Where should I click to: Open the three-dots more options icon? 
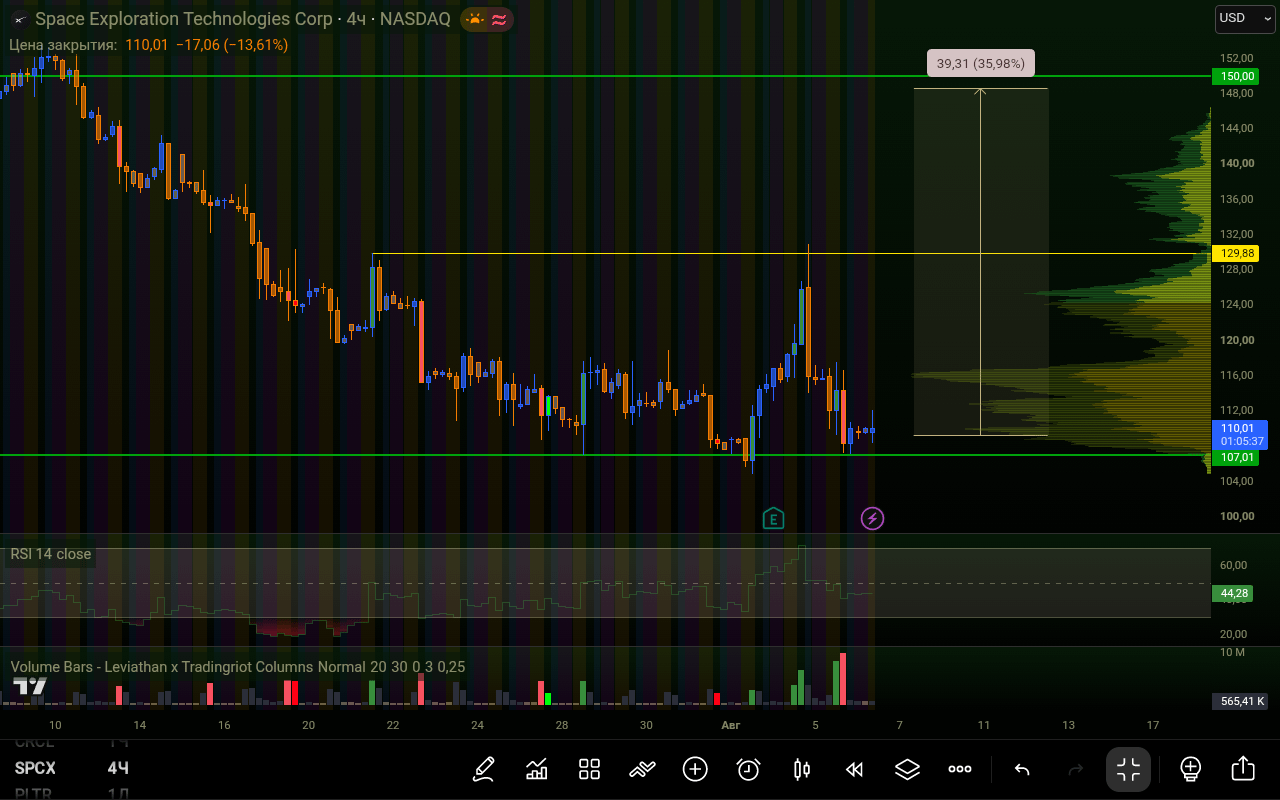click(x=960, y=769)
